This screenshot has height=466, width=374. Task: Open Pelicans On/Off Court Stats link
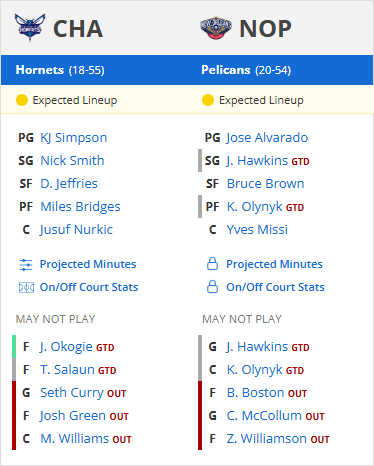point(275,287)
